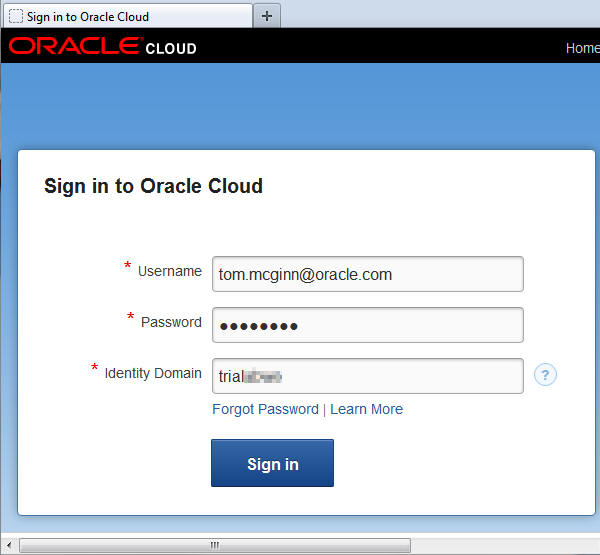The height and width of the screenshot is (555, 600).
Task: Focus the Username input field
Action: point(368,274)
